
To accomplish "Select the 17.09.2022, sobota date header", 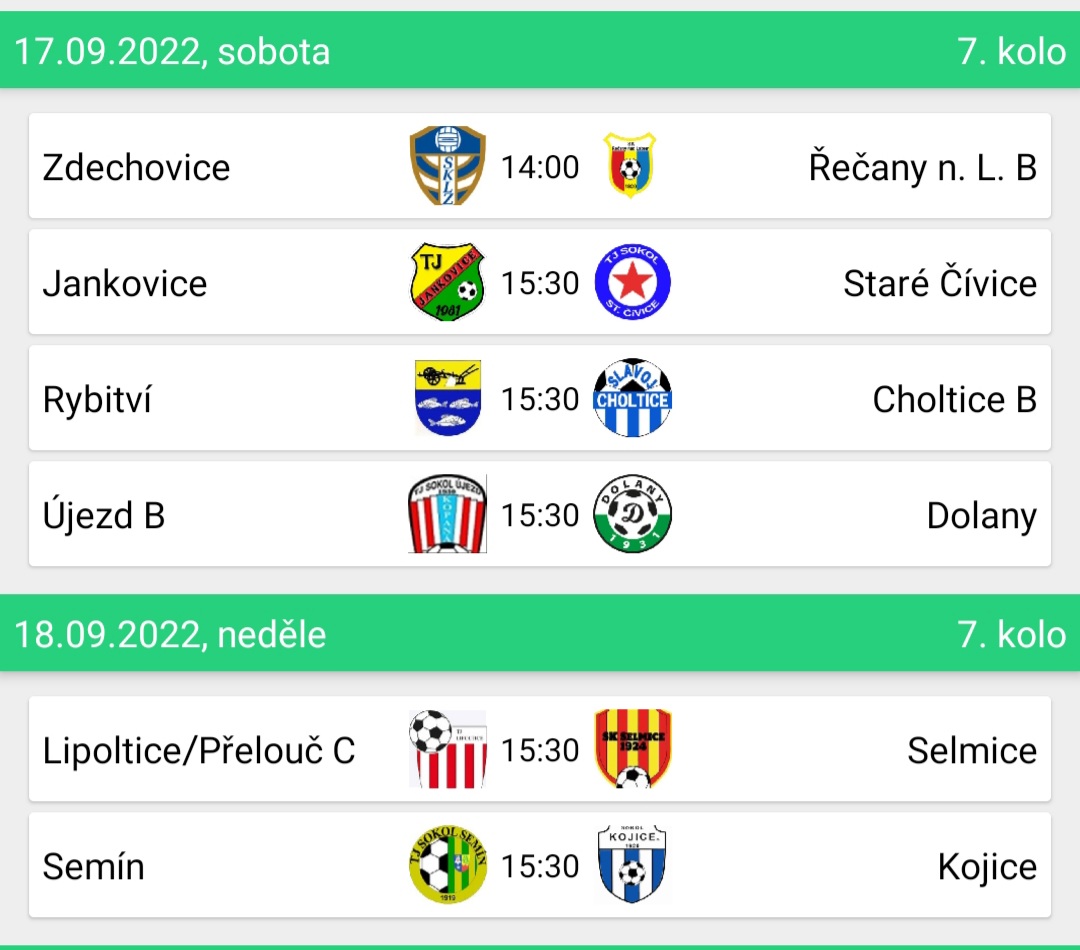I will [172, 52].
